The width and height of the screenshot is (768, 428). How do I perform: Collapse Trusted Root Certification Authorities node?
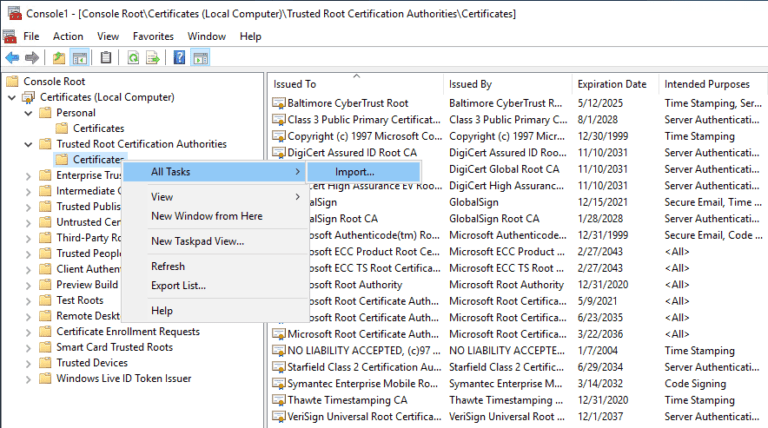click(28, 144)
